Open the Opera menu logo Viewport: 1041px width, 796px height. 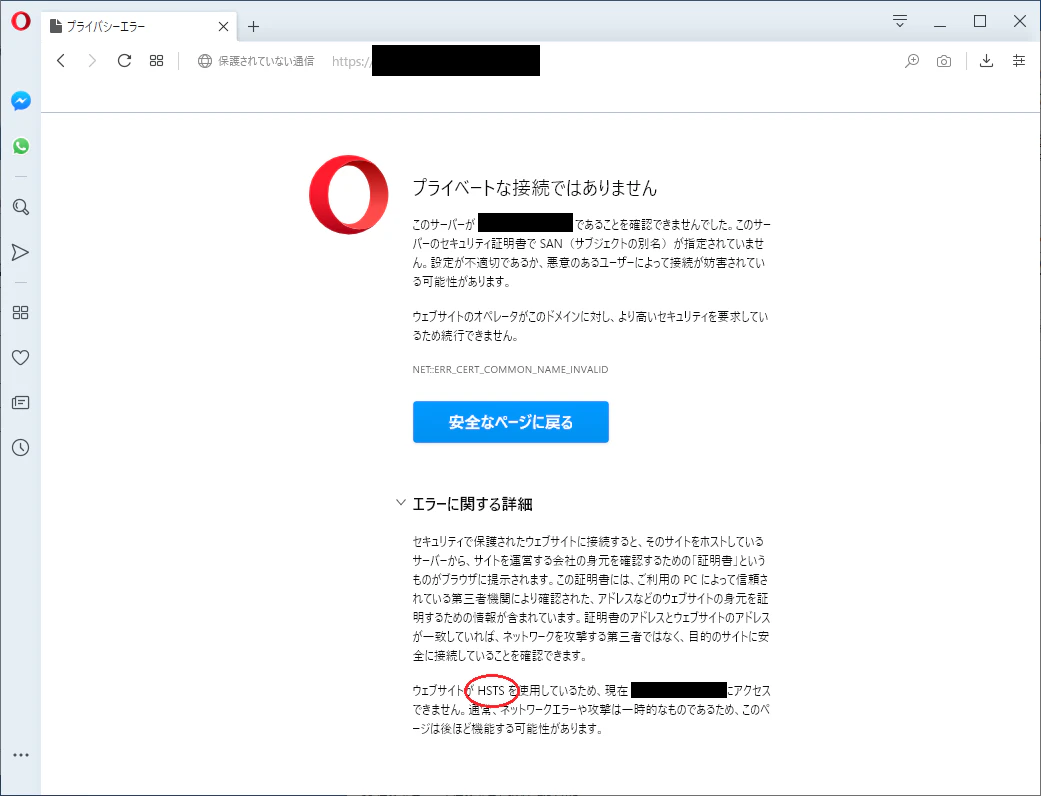[x=20, y=20]
